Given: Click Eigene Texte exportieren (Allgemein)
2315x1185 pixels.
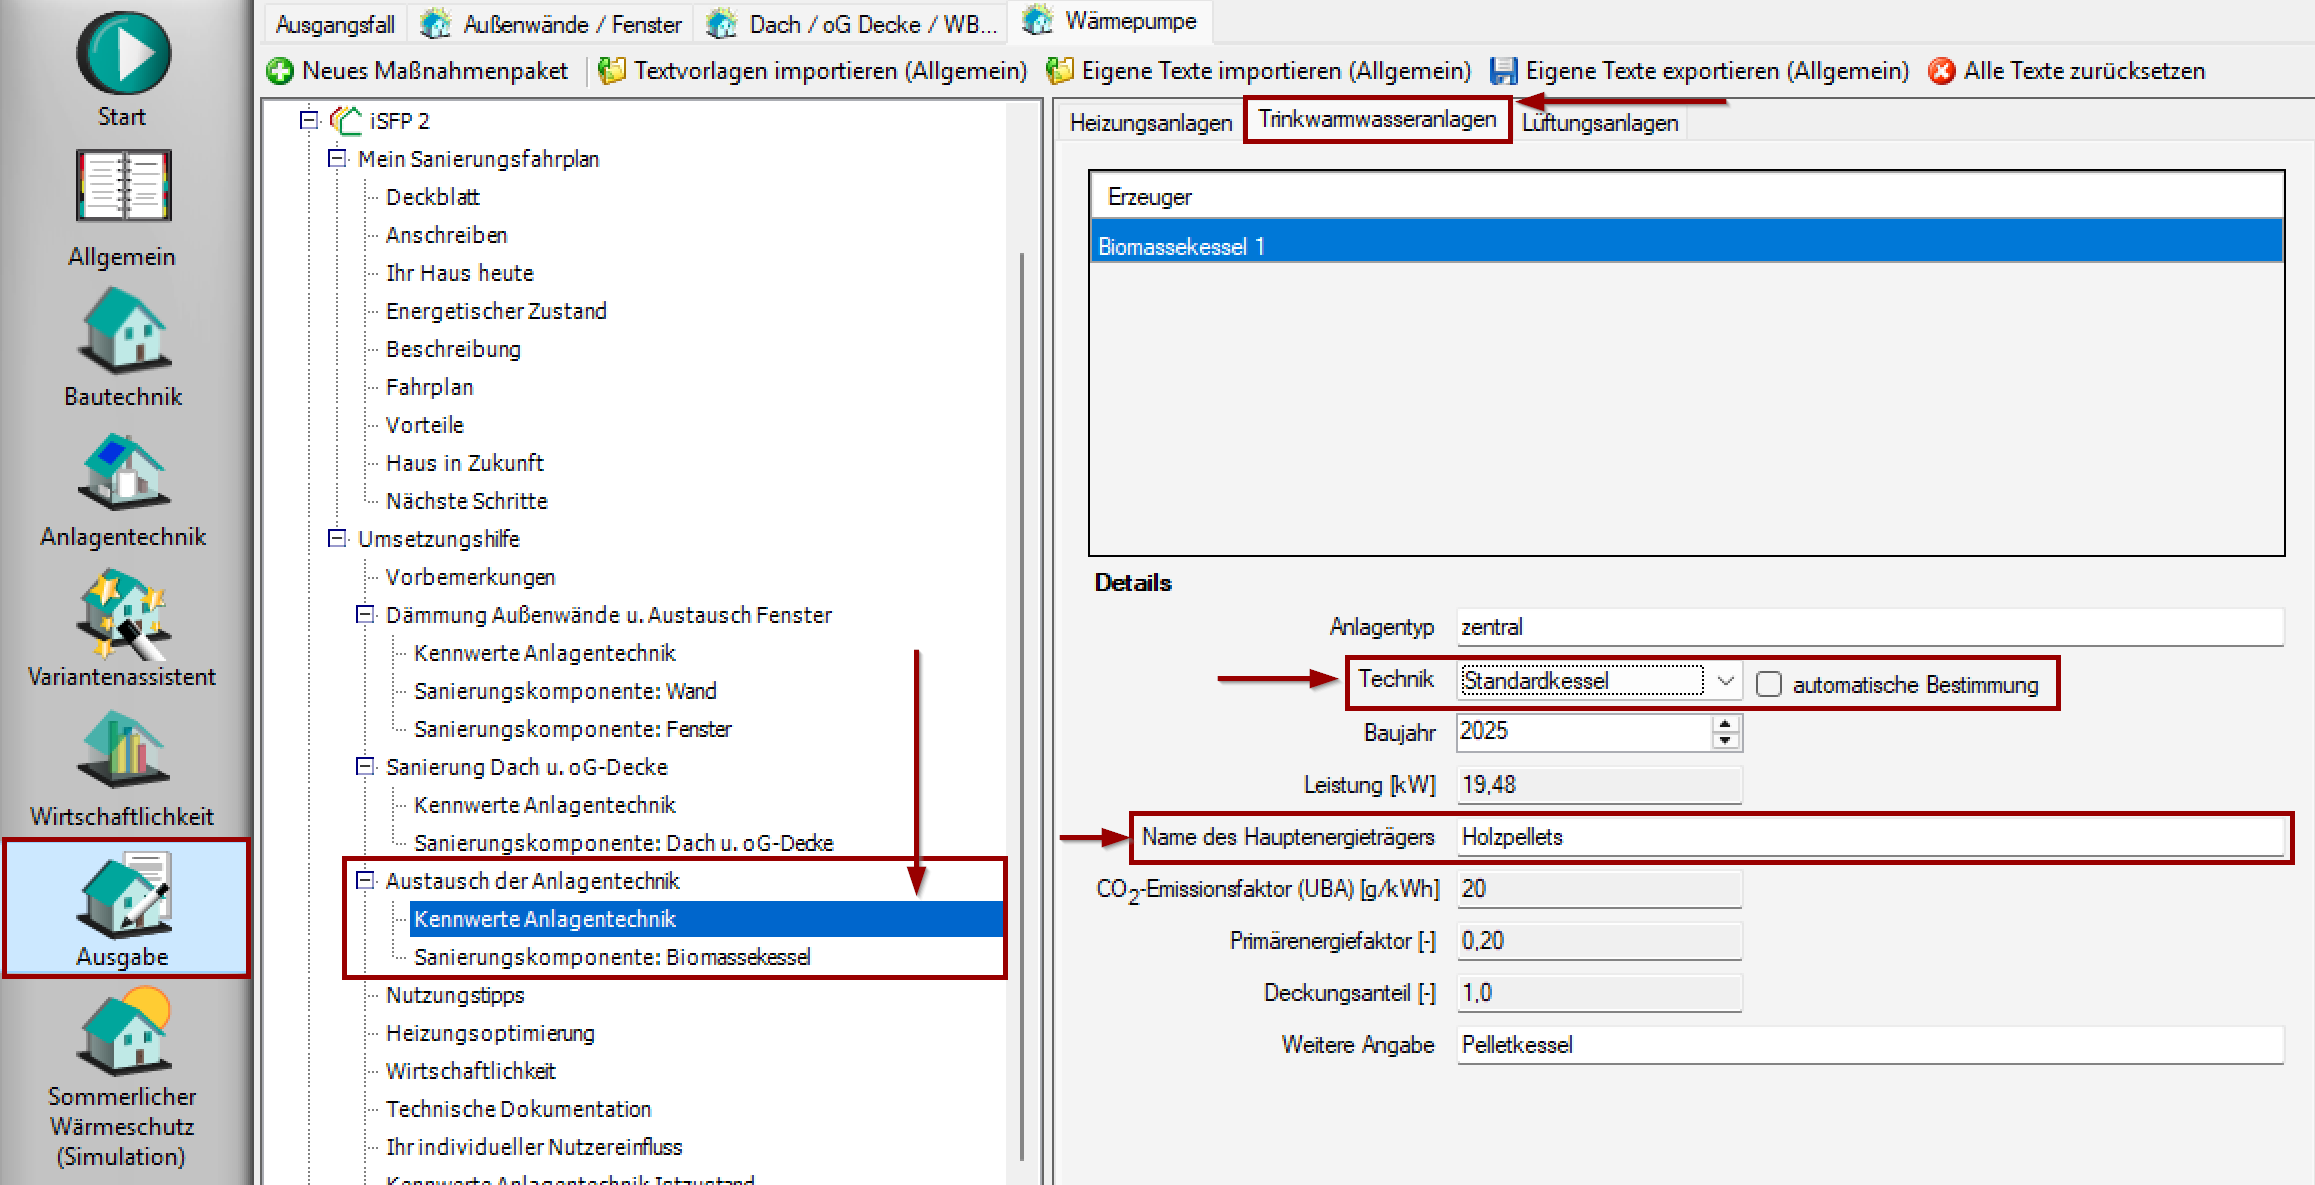Looking at the screenshot, I should [1716, 71].
